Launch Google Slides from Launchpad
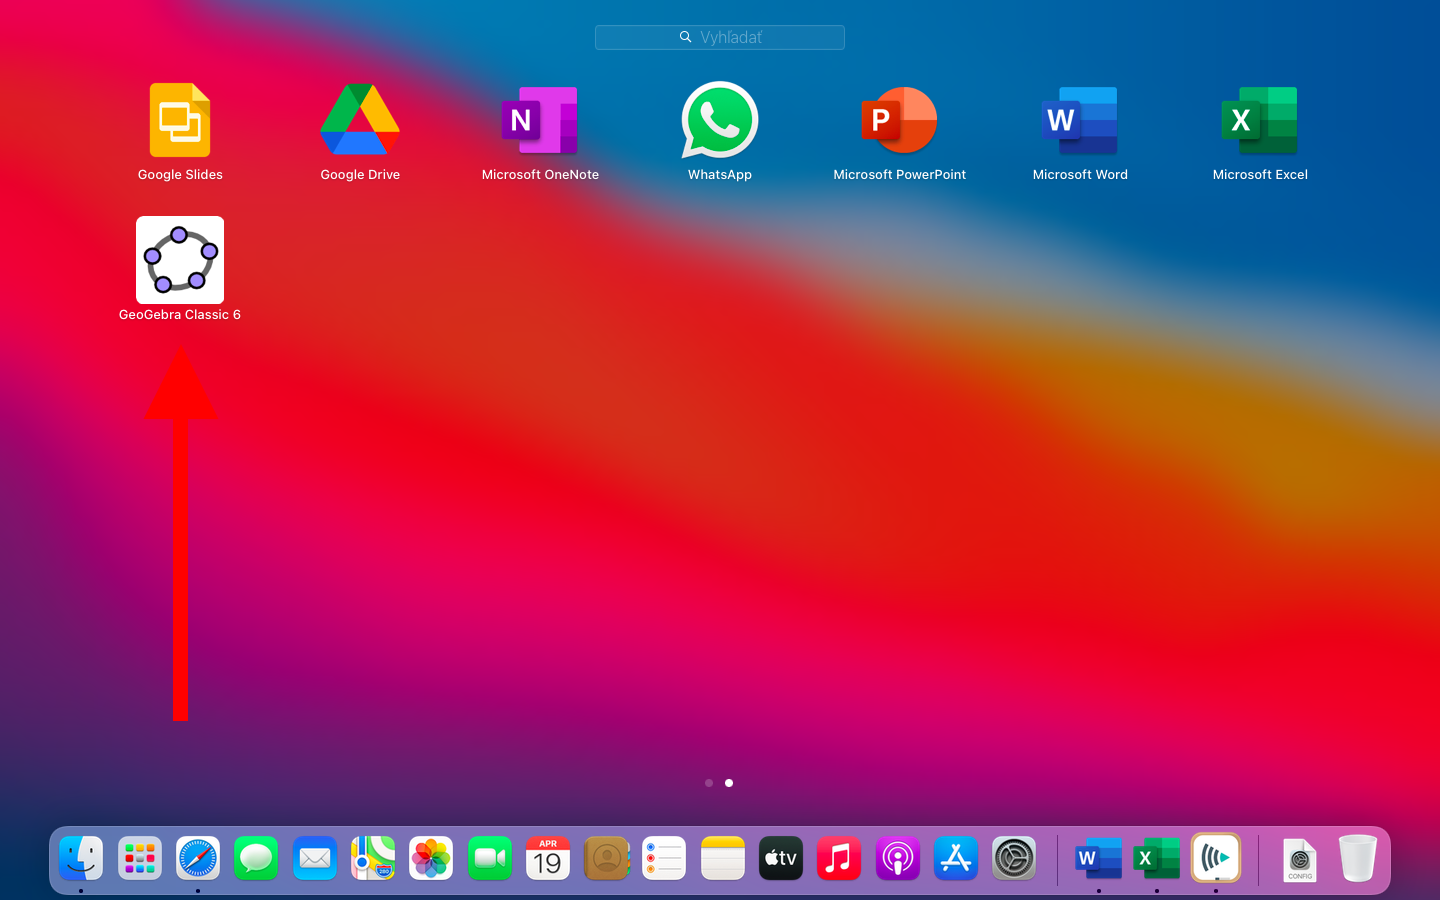This screenshot has width=1440, height=900. [180, 121]
